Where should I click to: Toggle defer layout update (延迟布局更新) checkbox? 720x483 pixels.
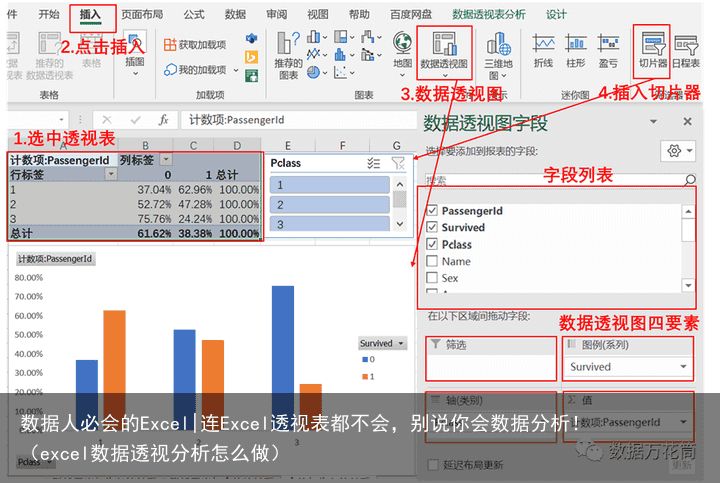[433, 465]
